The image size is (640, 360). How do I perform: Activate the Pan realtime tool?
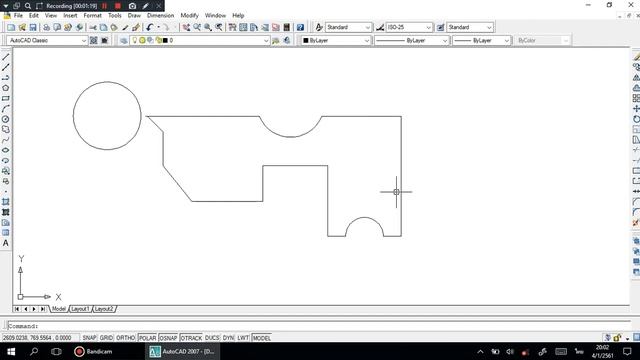pyautogui.click(x=186, y=27)
